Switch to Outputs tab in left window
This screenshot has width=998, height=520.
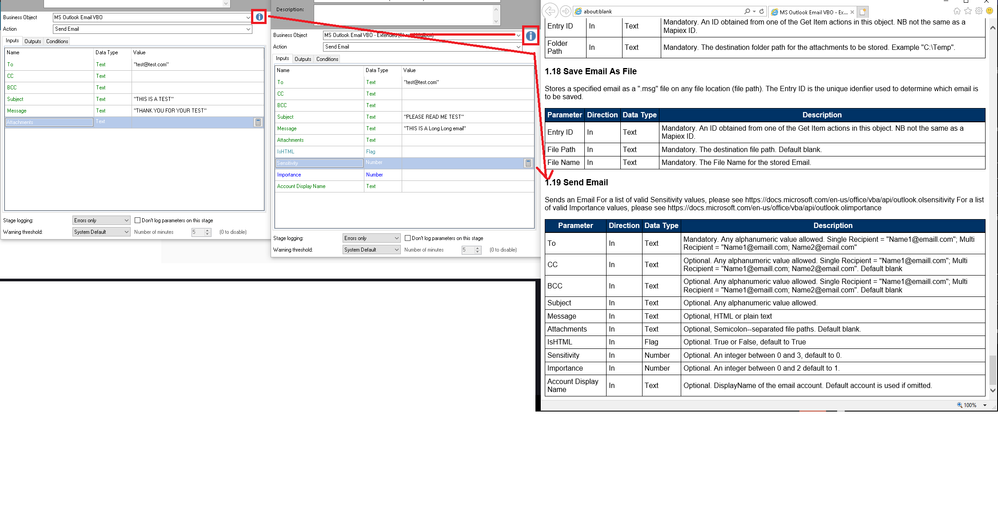tap(32, 41)
